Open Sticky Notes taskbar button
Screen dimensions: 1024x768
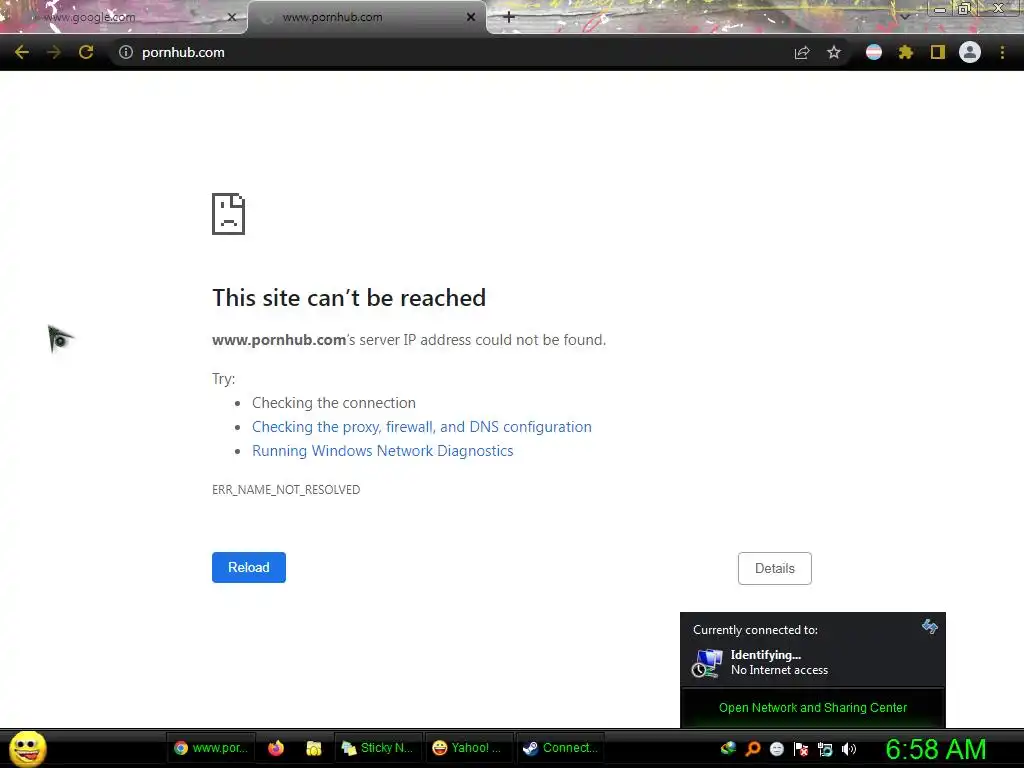point(377,748)
